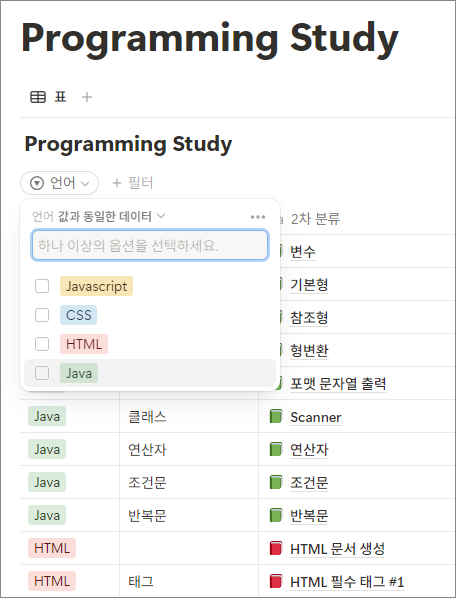Screen dimensions: 456x598
Task: Click the red book icon beside HTML 필수 태그 #1
Action: click(x=276, y=581)
